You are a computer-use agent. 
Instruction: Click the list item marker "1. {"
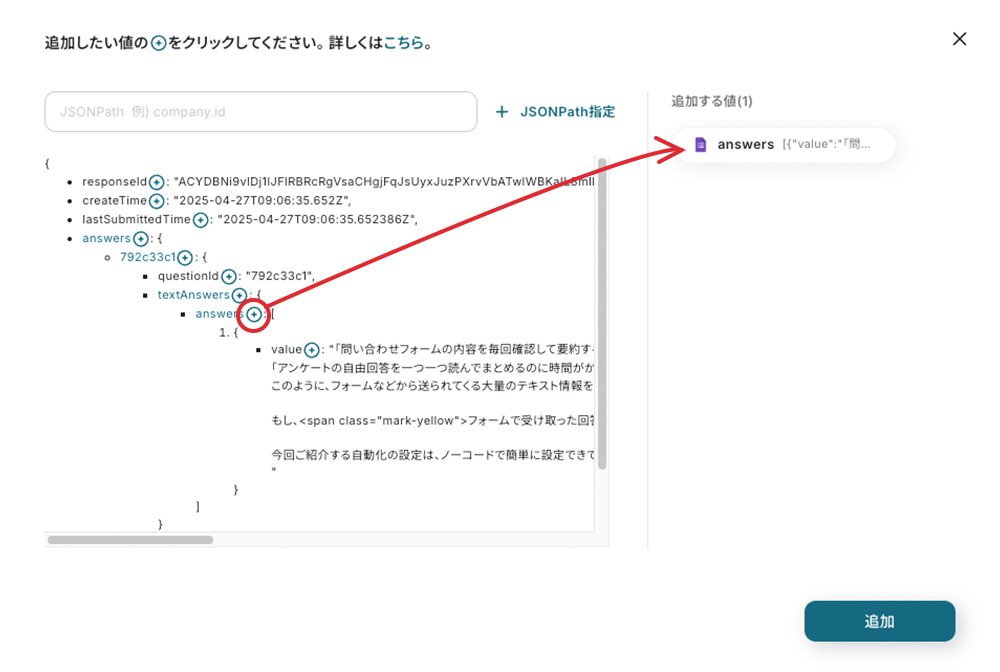(228, 333)
